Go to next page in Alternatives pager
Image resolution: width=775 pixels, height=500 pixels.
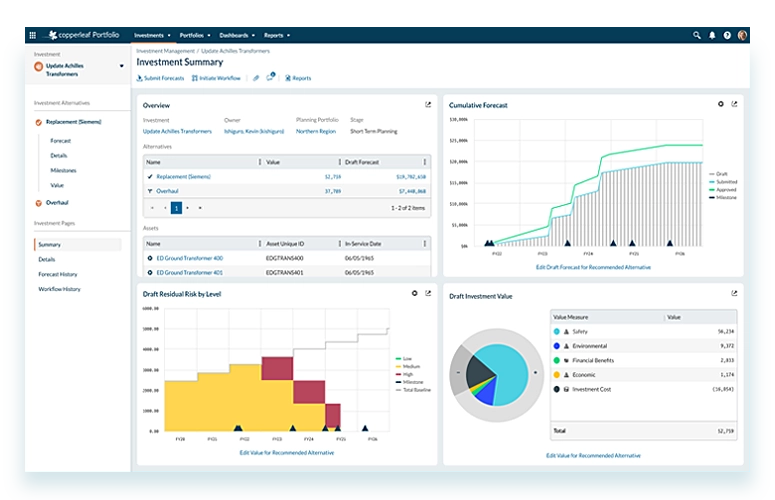[187, 208]
